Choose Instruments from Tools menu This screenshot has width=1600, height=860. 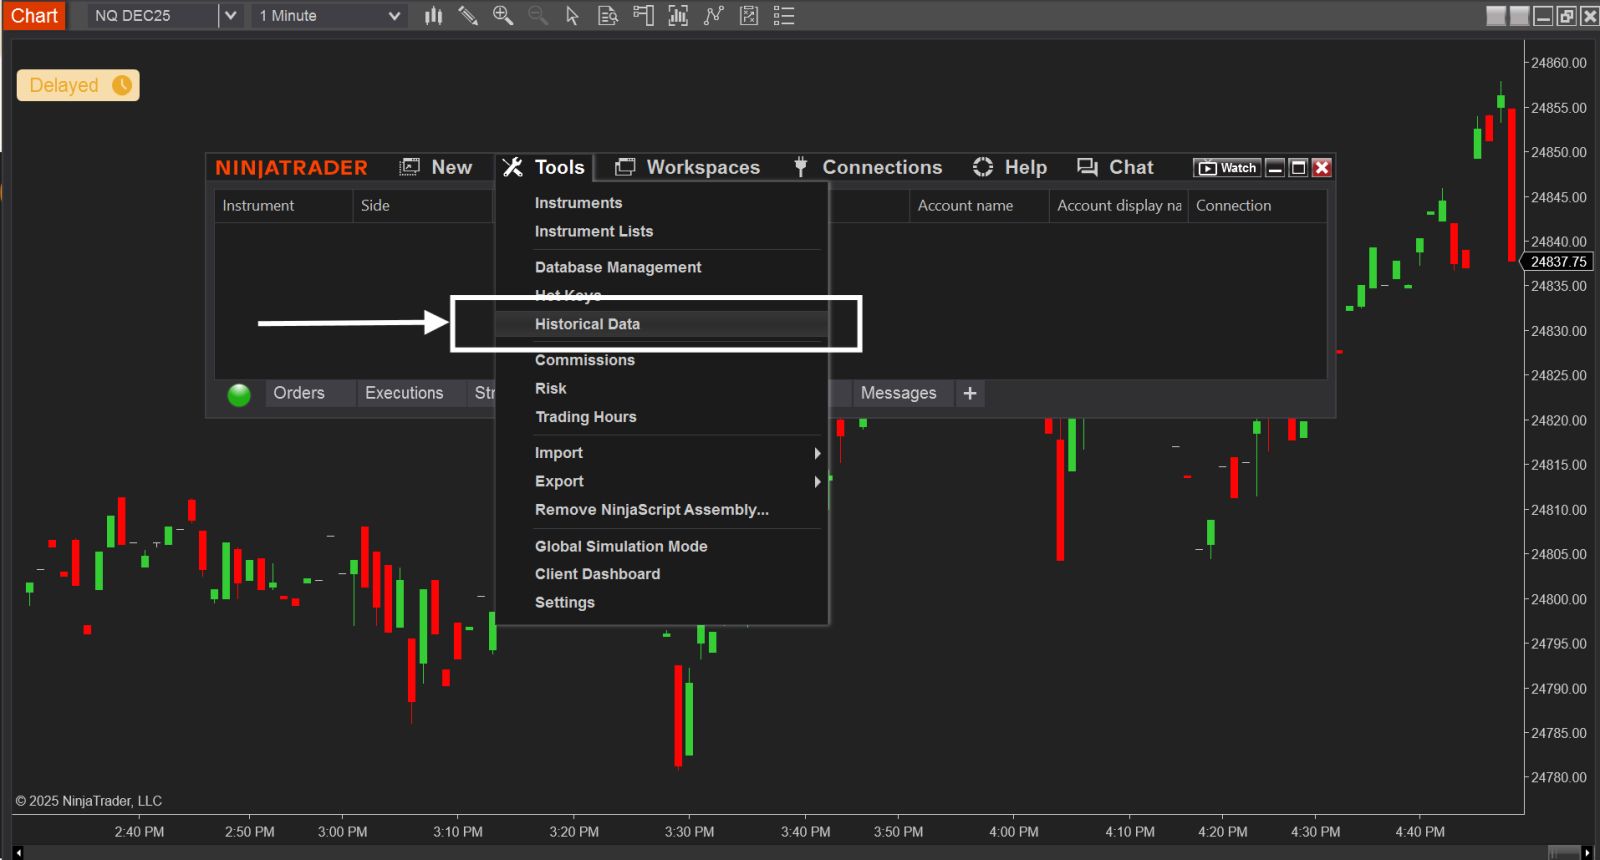[x=578, y=203]
